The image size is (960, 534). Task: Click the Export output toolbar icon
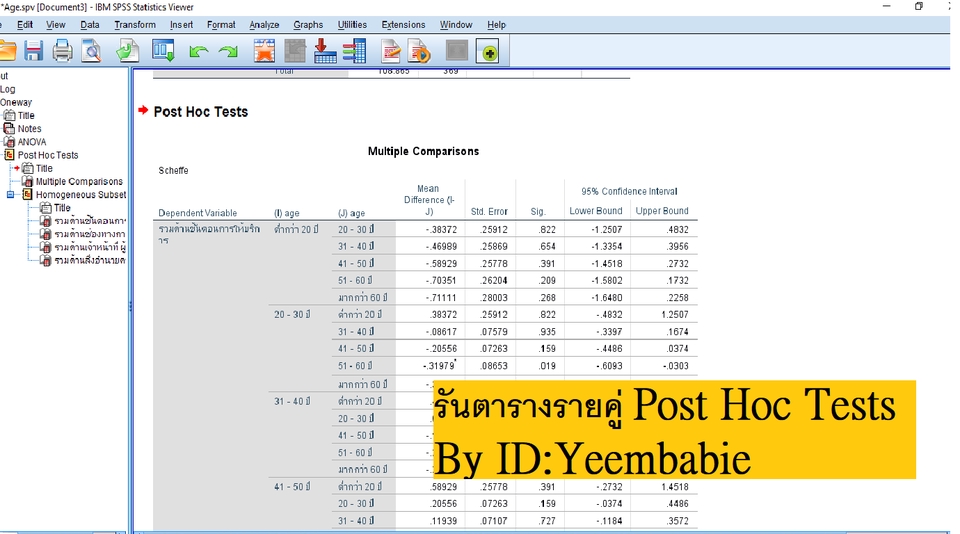127,51
